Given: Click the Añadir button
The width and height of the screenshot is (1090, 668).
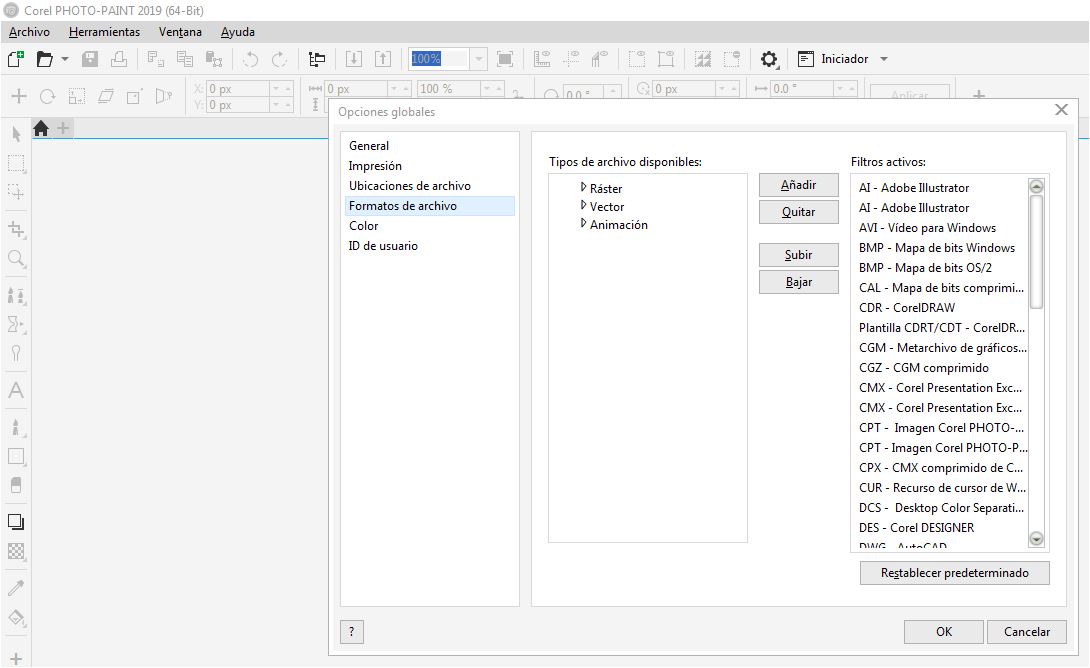Looking at the screenshot, I should click(799, 185).
